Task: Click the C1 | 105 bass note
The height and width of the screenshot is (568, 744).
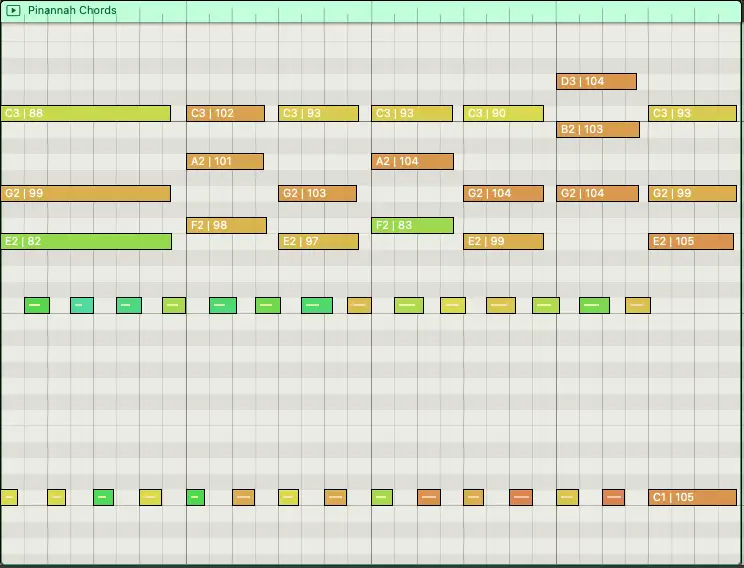Action: 692,497
